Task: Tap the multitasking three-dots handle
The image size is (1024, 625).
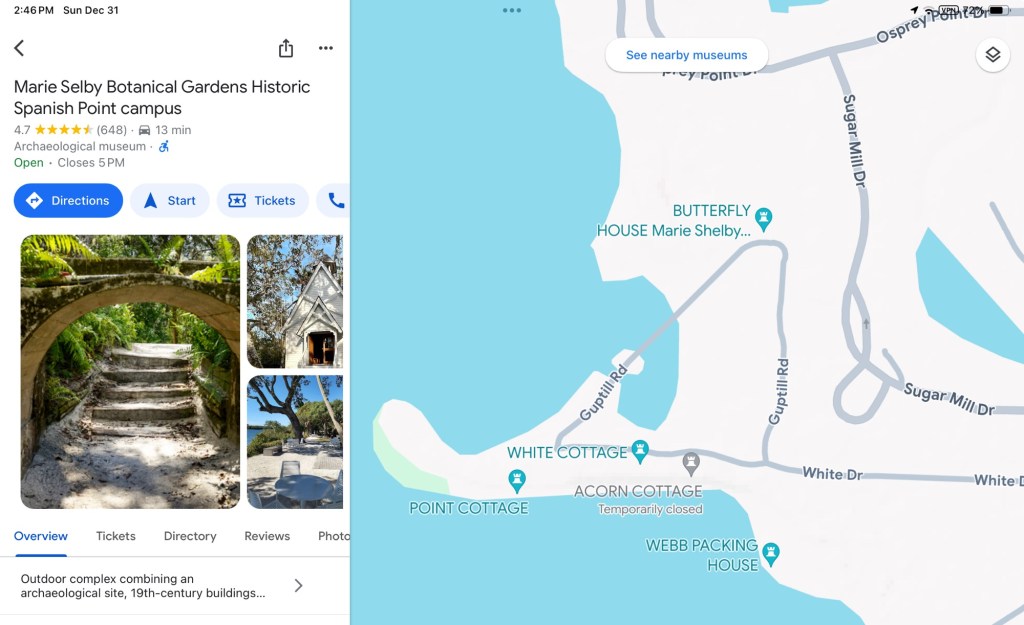Action: (x=512, y=10)
